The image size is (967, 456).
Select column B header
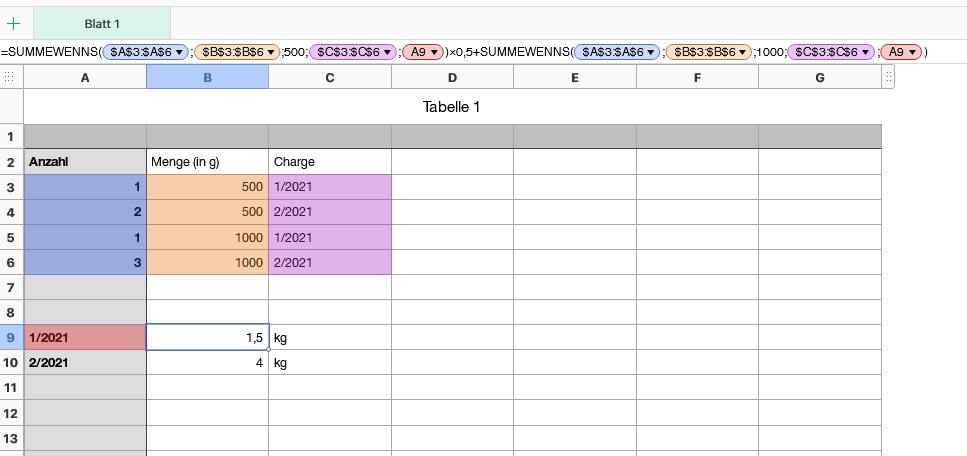click(x=207, y=77)
